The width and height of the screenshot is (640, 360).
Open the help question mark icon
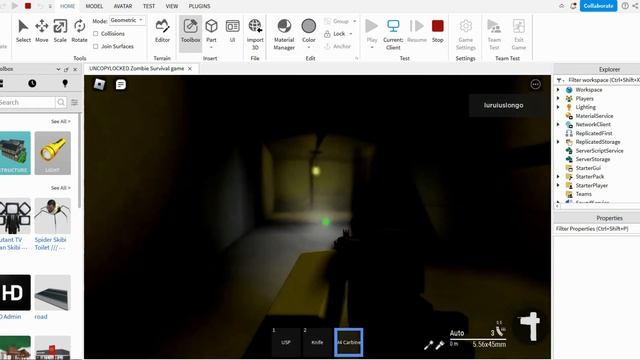pos(625,6)
